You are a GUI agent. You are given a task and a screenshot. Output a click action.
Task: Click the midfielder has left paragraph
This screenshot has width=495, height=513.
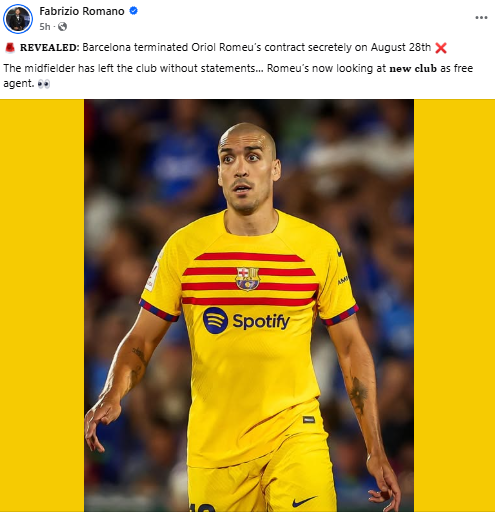(238, 76)
